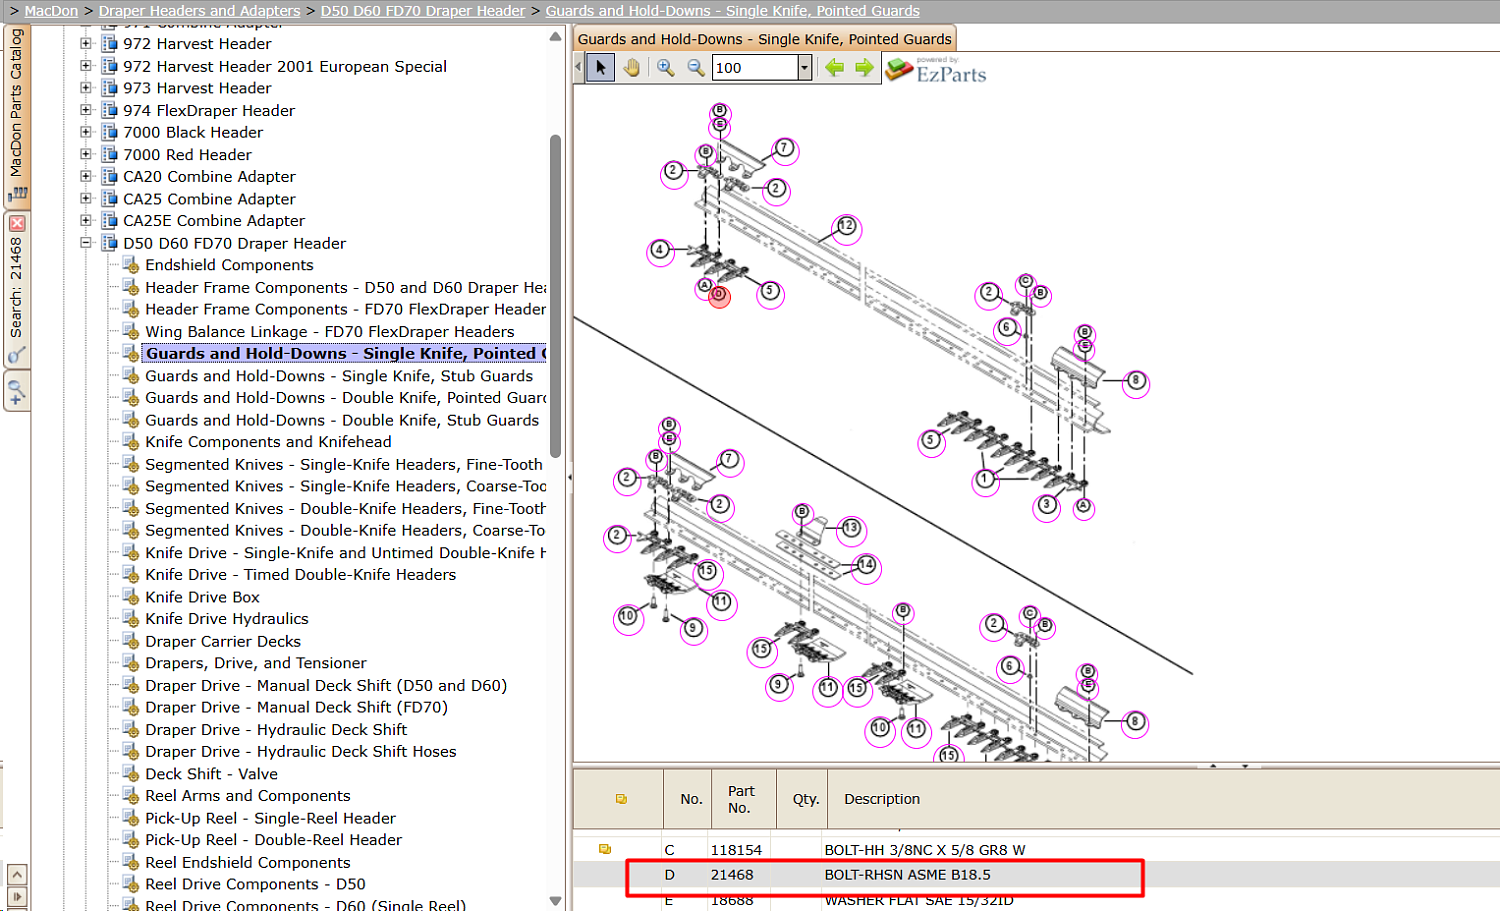
Task: Click the Part No. column header
Action: (740, 799)
